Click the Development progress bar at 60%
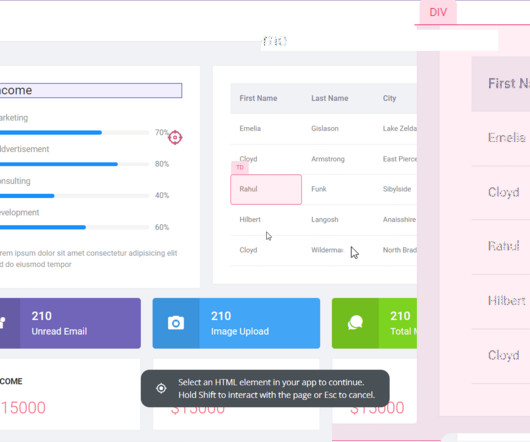 point(74,227)
